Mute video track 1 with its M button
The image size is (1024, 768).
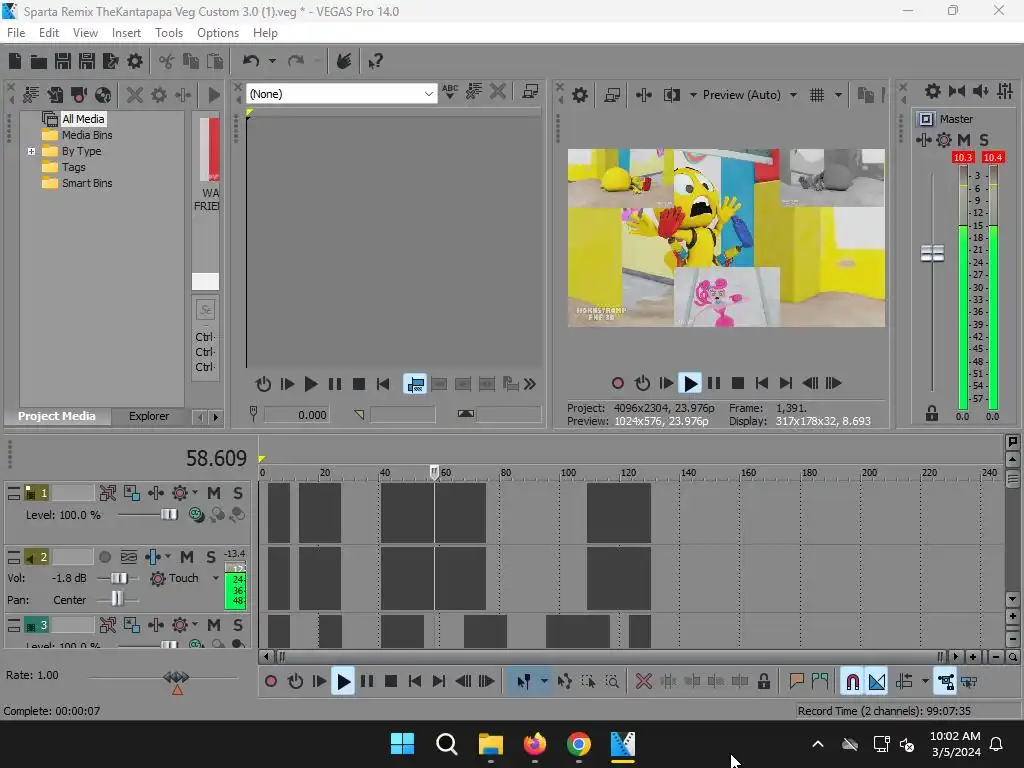pyautogui.click(x=214, y=493)
